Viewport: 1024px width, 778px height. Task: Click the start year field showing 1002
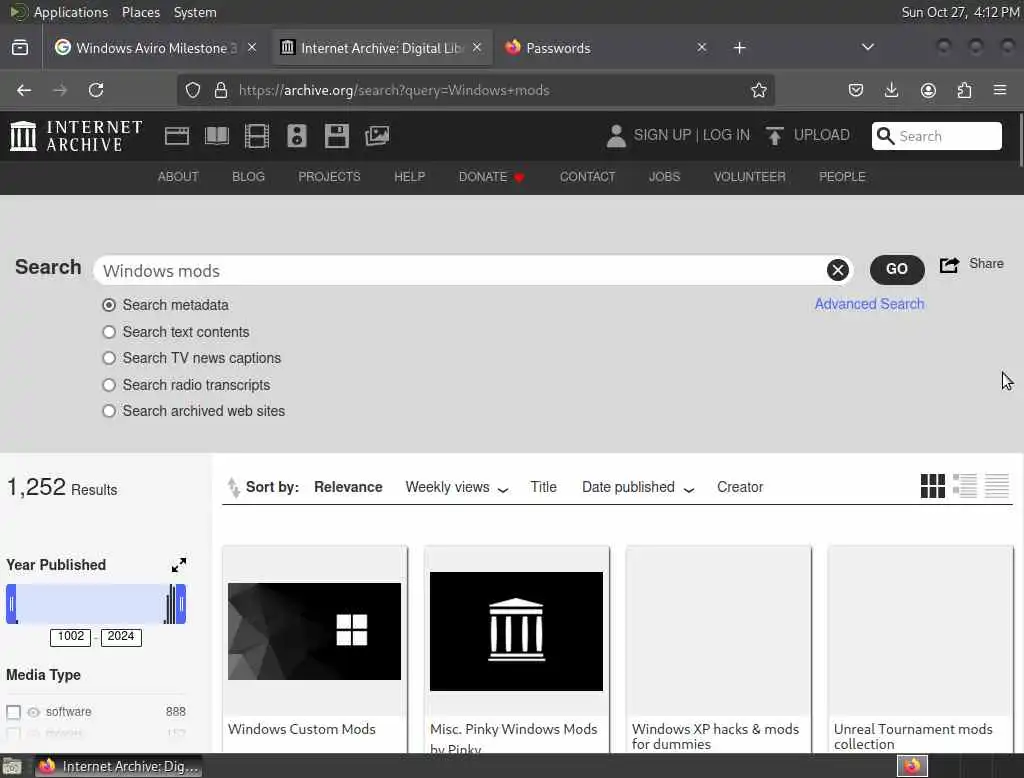point(71,637)
